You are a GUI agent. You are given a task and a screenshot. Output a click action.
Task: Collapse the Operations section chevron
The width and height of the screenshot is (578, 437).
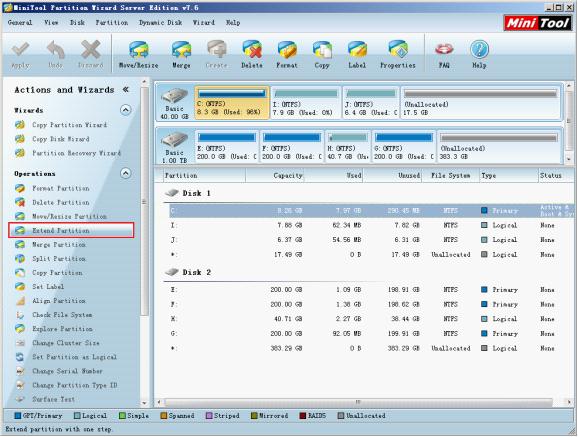point(126,173)
